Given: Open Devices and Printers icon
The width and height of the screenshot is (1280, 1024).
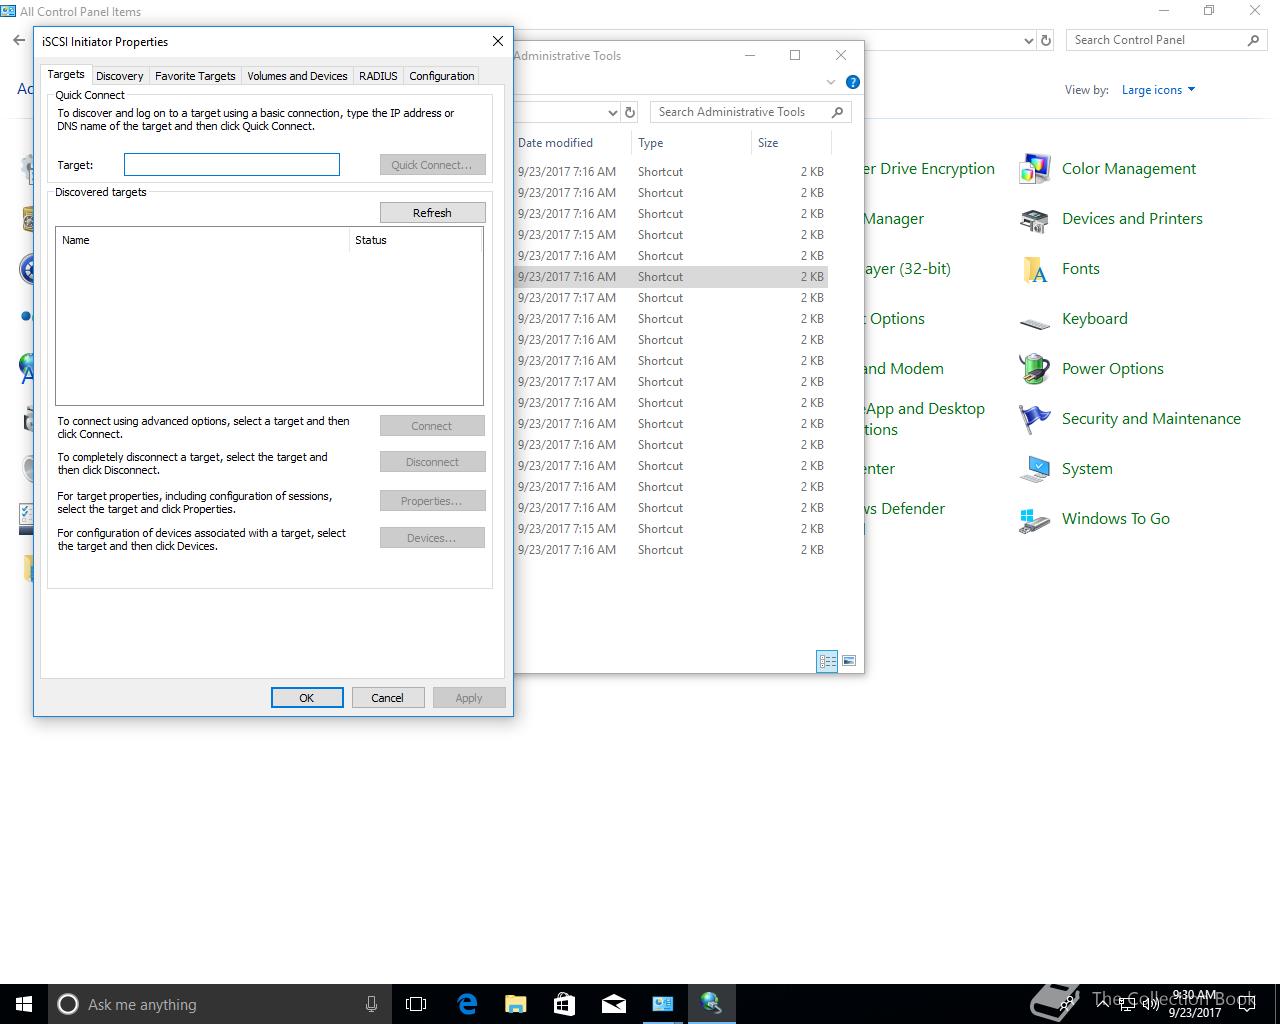Looking at the screenshot, I should [1034, 219].
